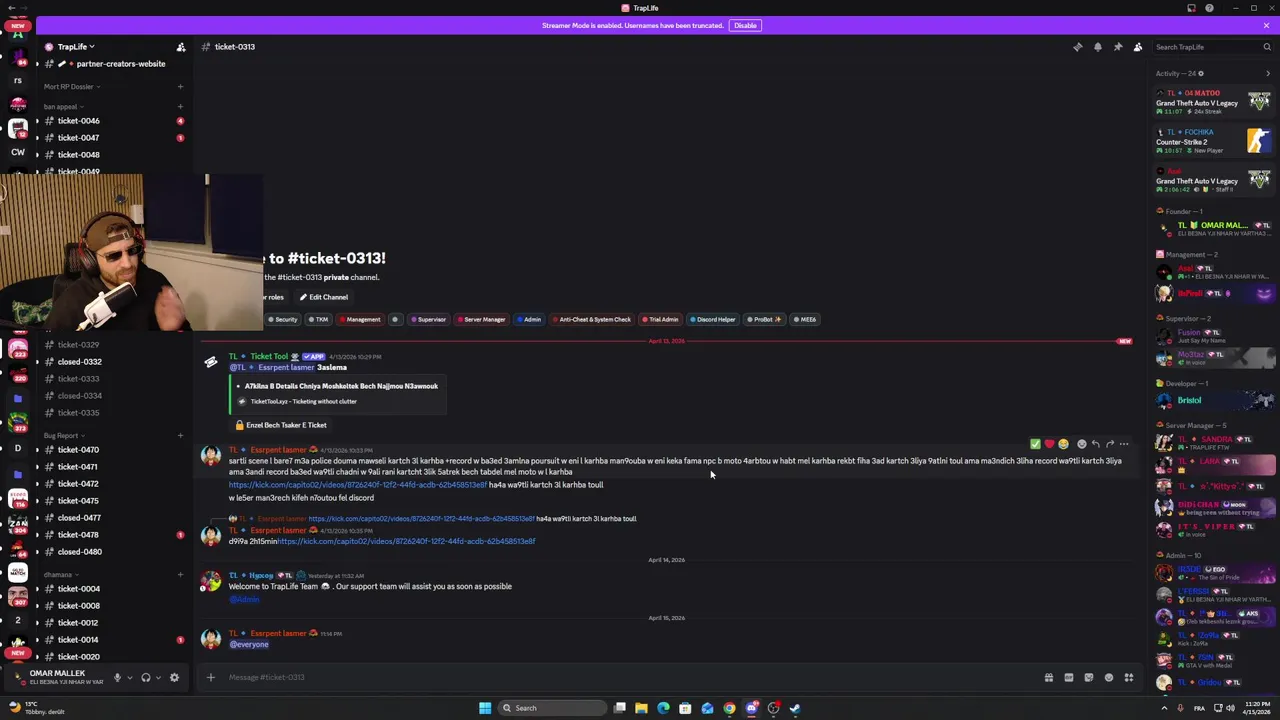This screenshot has height=720, width=1280.
Task: Show pinned messages with the pin icon
Action: [x=1118, y=47]
